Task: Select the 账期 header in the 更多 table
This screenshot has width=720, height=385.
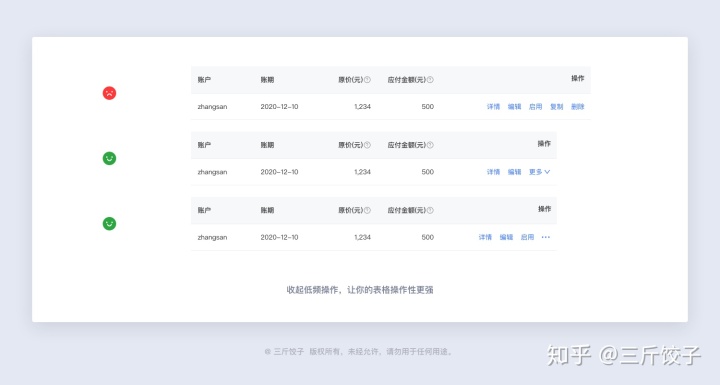Action: [x=267, y=145]
